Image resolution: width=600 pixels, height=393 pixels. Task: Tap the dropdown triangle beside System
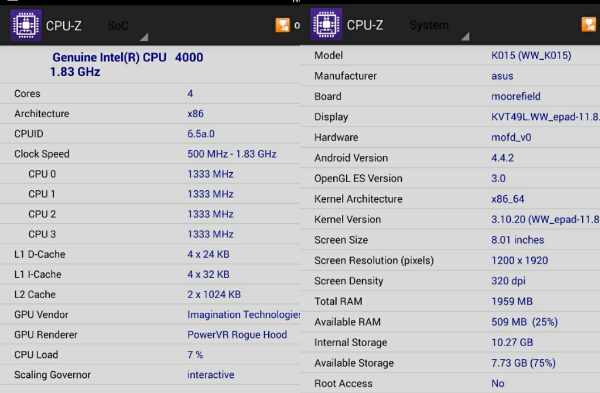click(465, 36)
